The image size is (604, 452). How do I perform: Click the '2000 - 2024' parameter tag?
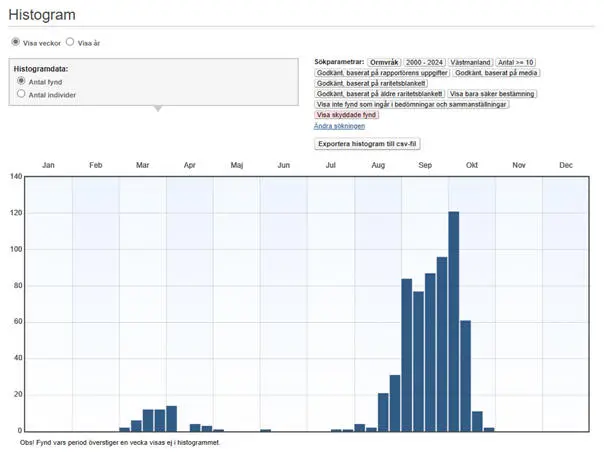point(425,62)
